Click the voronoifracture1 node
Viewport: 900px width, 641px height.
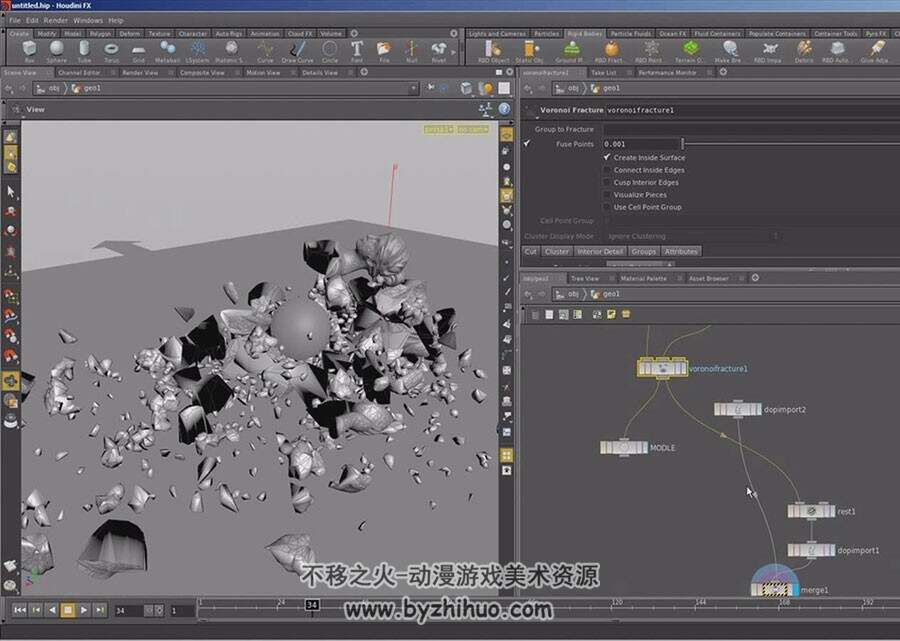tap(662, 368)
